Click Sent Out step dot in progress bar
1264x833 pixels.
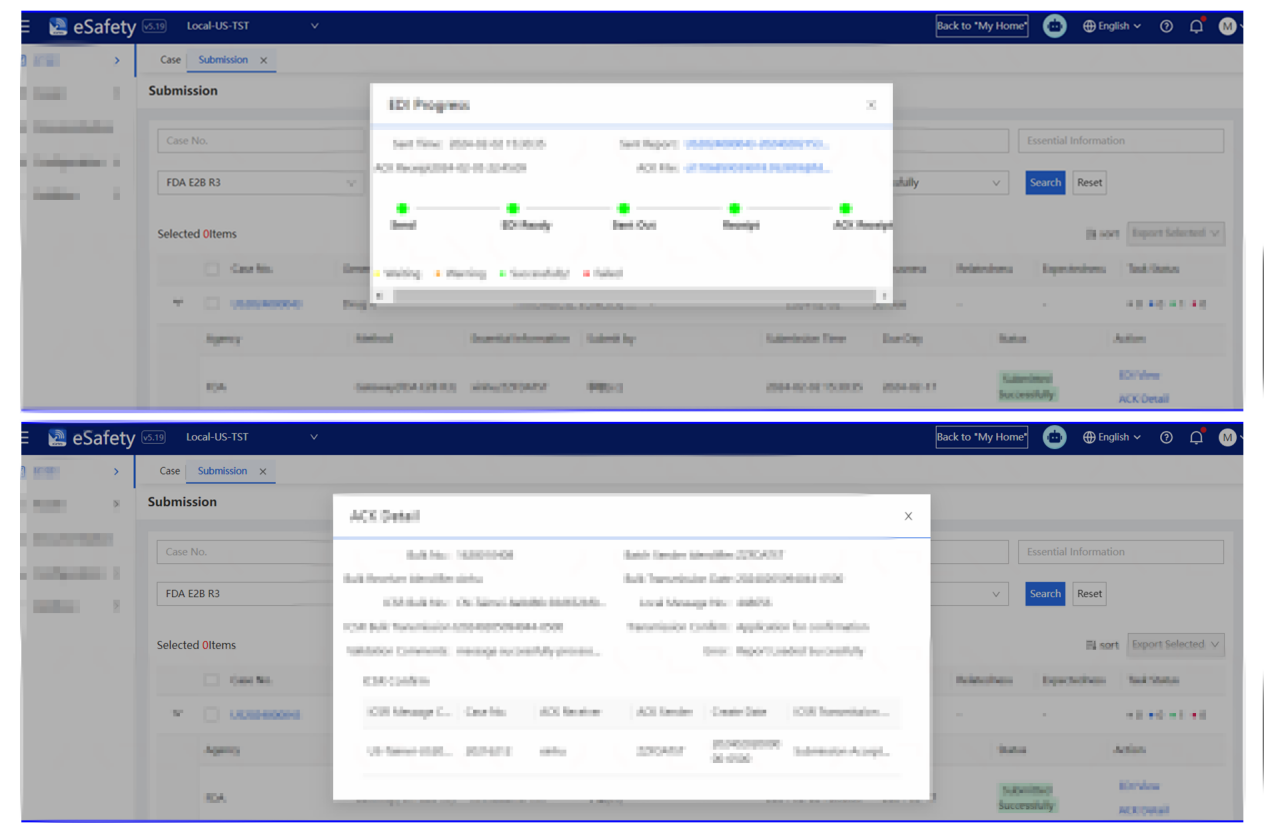click(x=624, y=208)
